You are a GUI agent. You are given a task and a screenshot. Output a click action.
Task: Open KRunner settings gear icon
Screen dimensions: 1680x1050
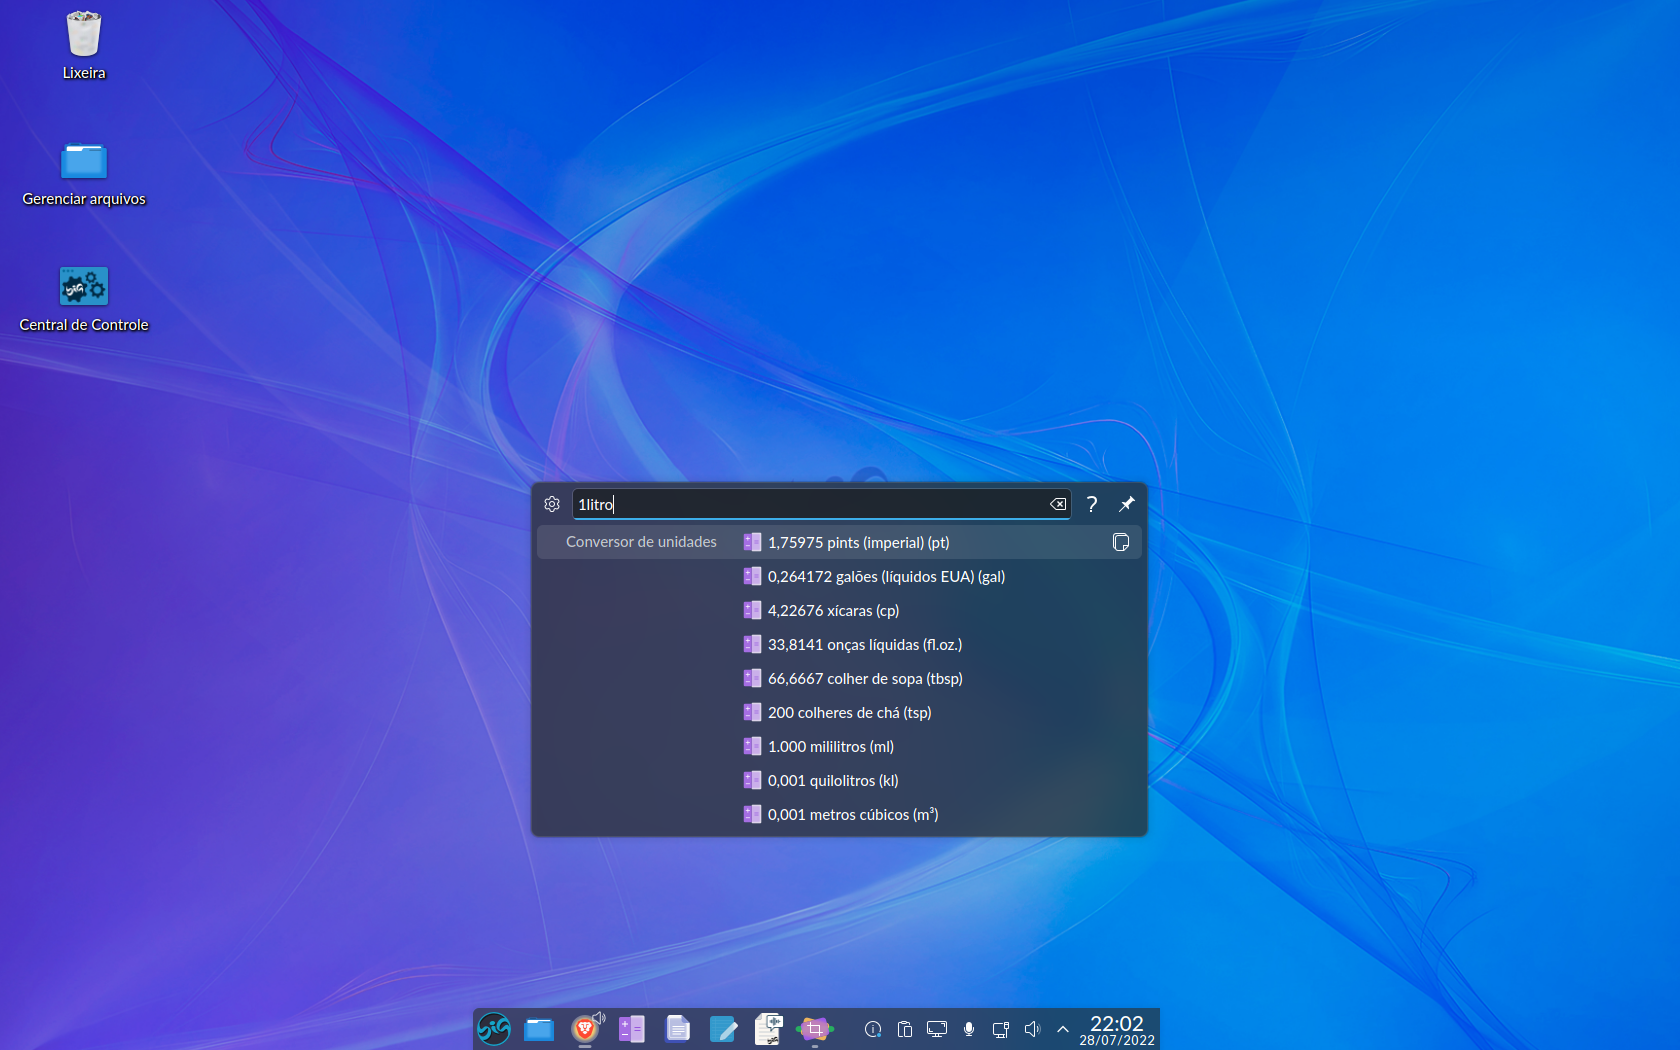(x=552, y=504)
